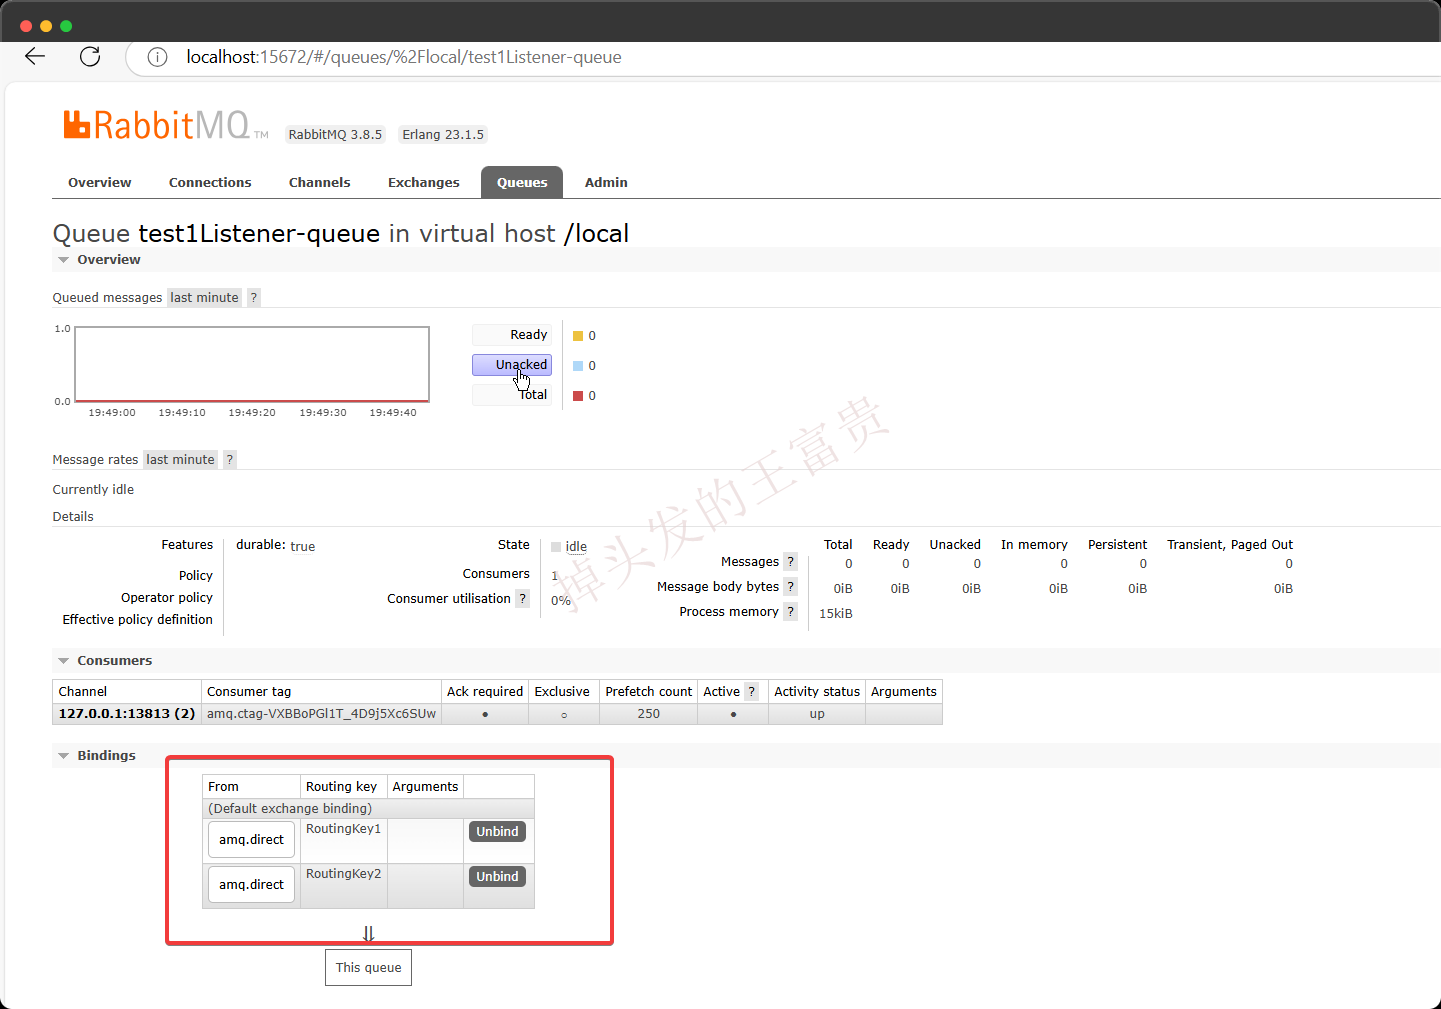Viewport: 1441px width, 1009px height.
Task: Select the Queues tab
Action: [522, 182]
